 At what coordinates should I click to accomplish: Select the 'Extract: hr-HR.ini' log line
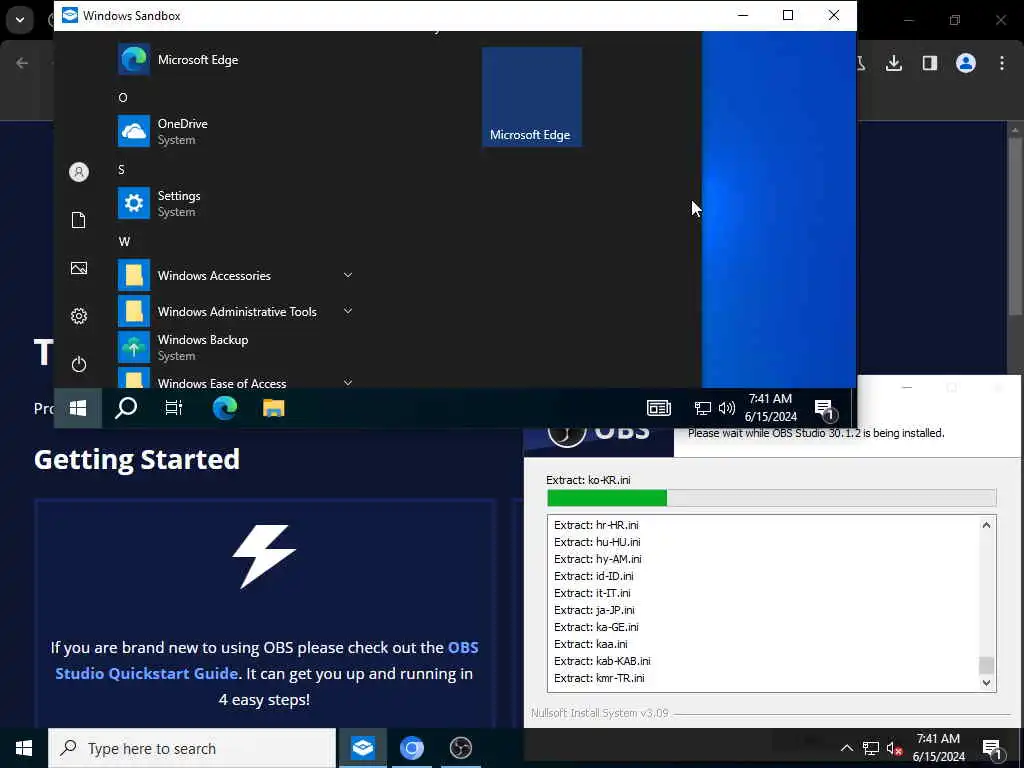596,525
